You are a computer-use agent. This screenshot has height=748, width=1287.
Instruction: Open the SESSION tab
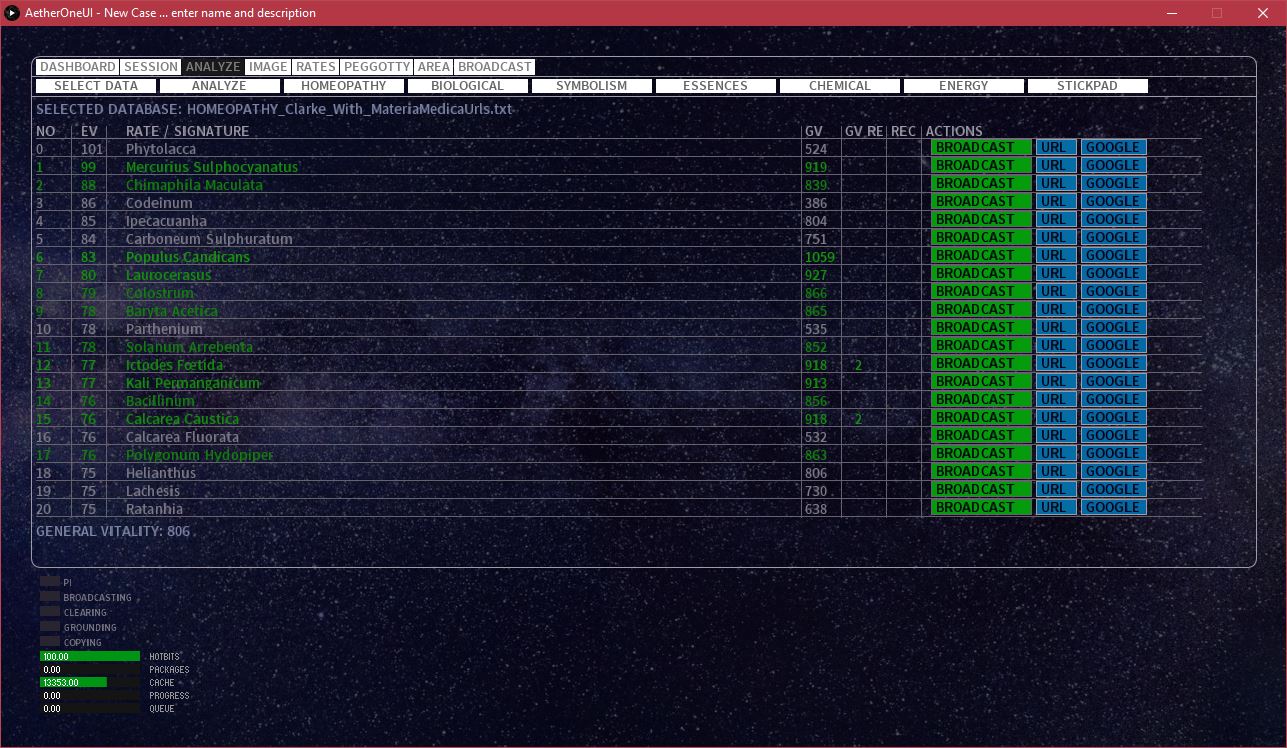click(x=150, y=66)
